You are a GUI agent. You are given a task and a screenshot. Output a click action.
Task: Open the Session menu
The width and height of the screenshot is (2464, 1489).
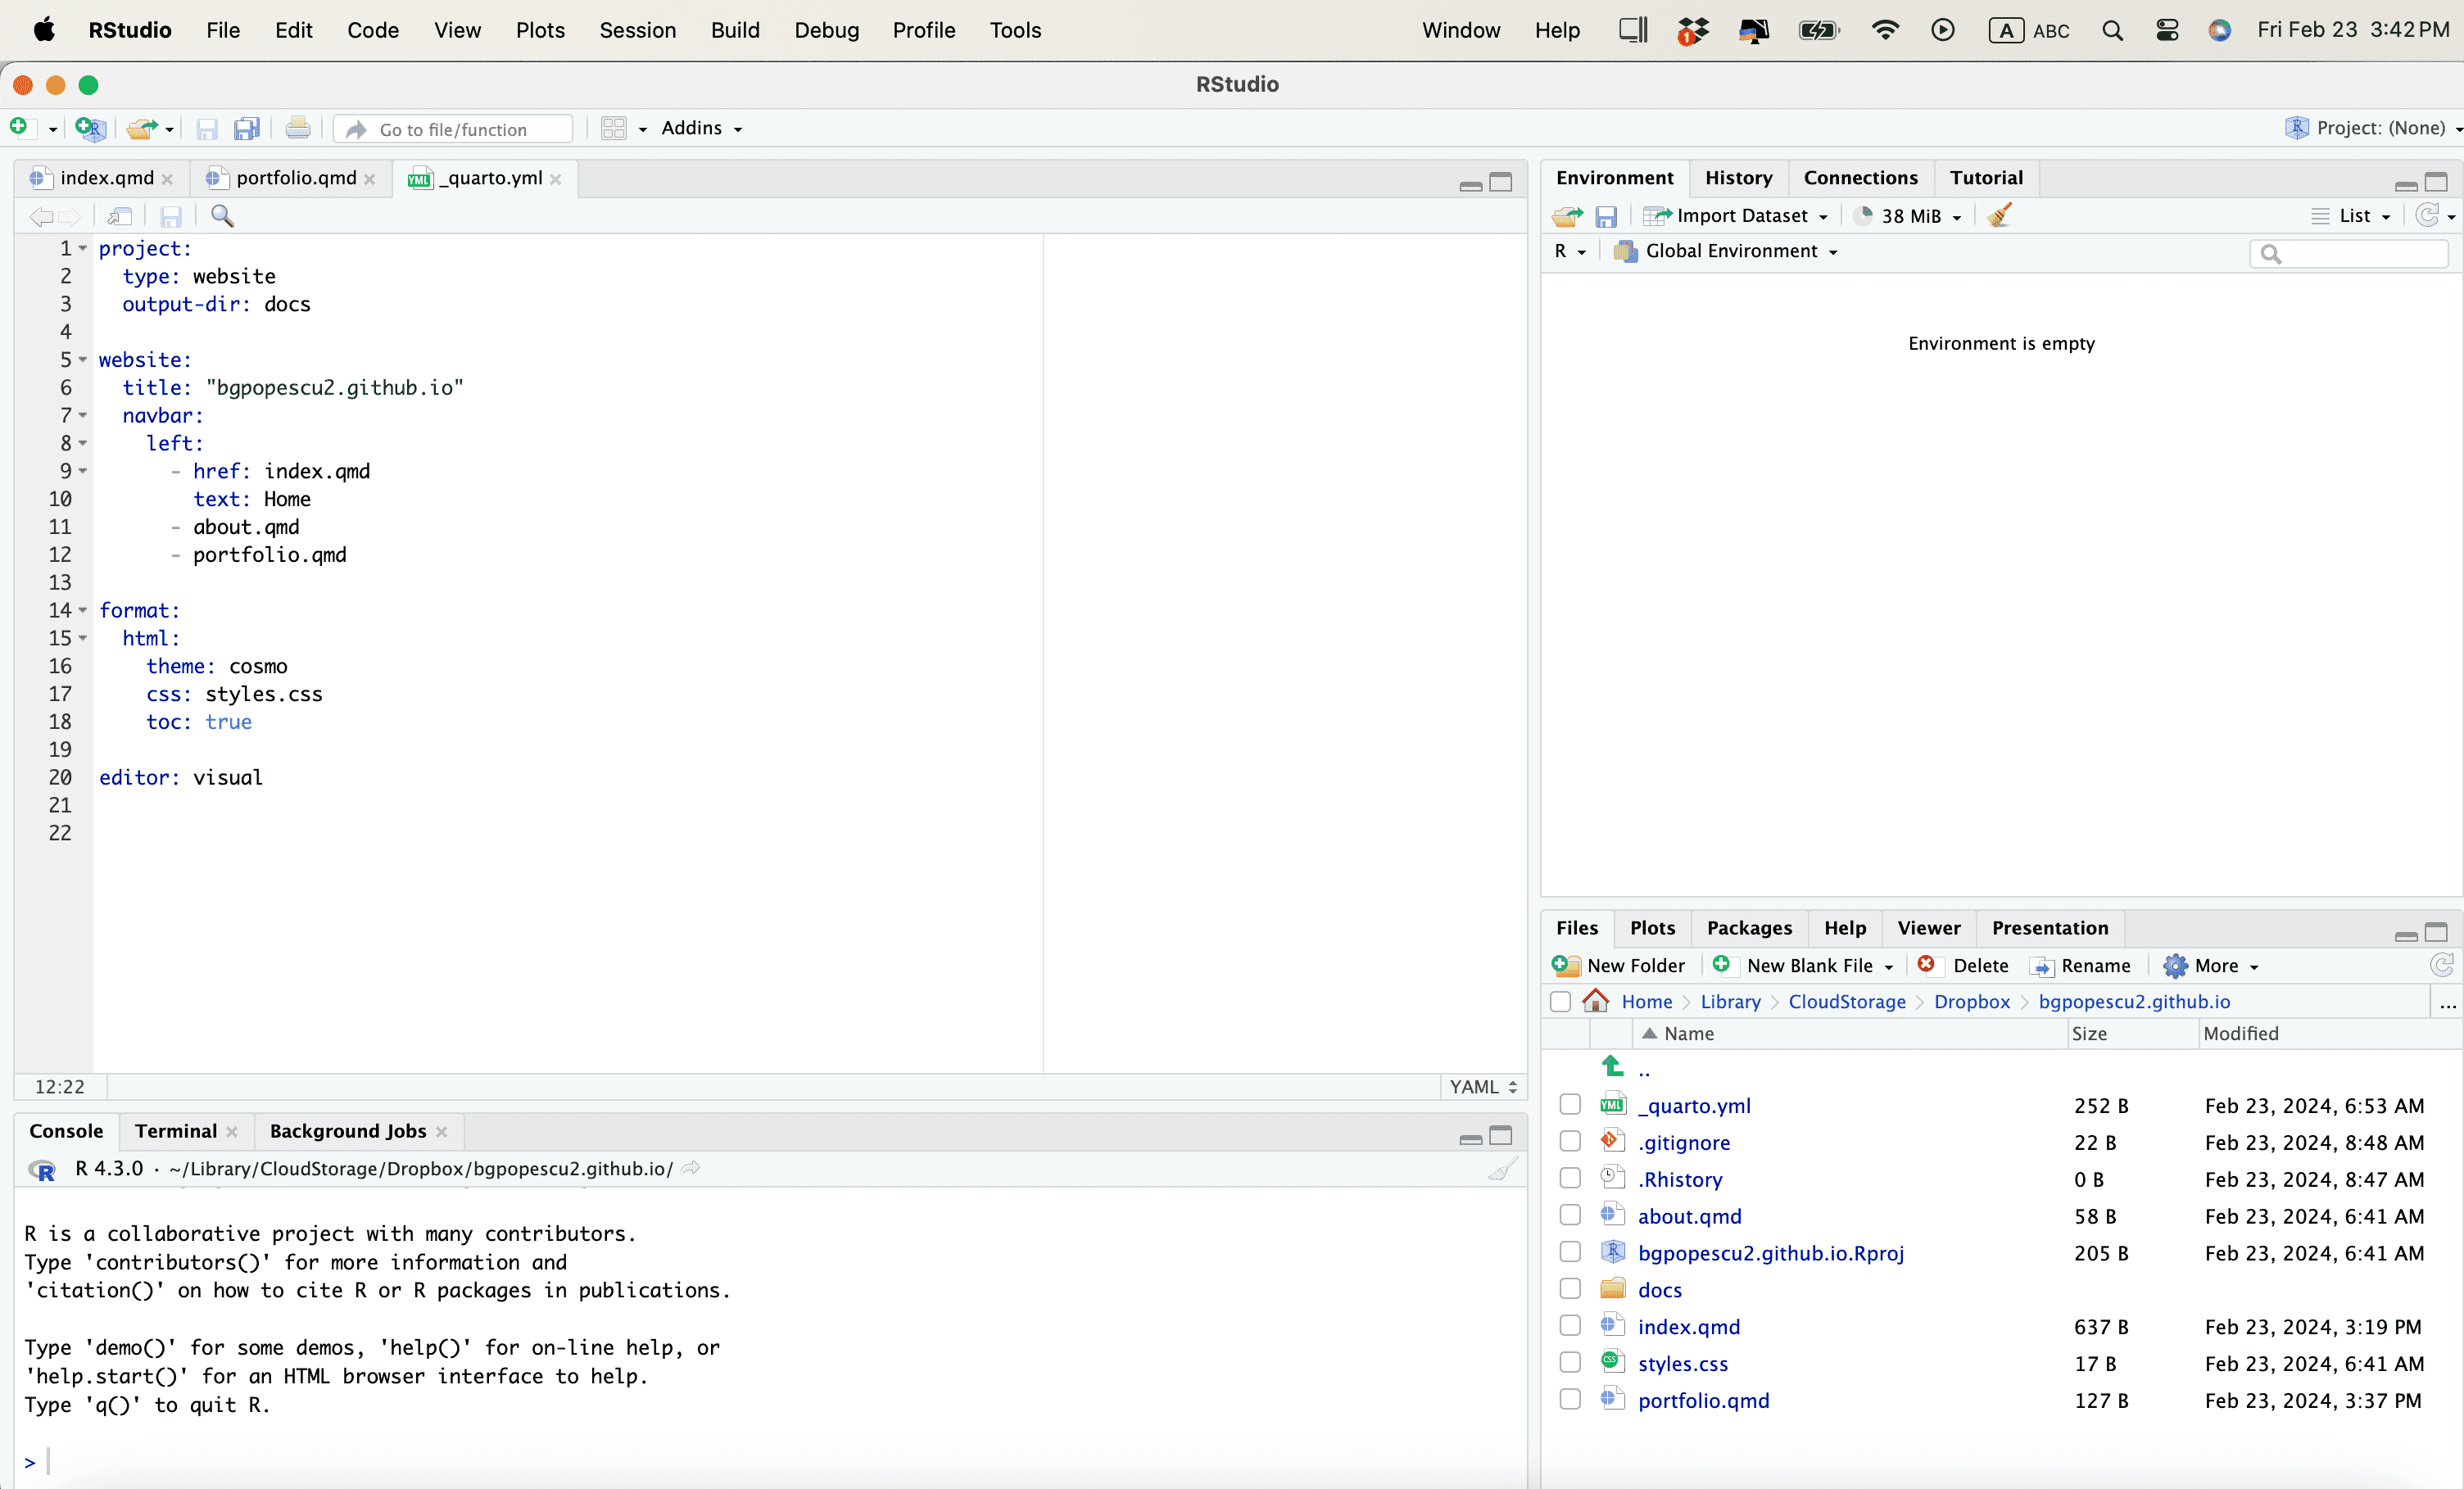point(637,30)
